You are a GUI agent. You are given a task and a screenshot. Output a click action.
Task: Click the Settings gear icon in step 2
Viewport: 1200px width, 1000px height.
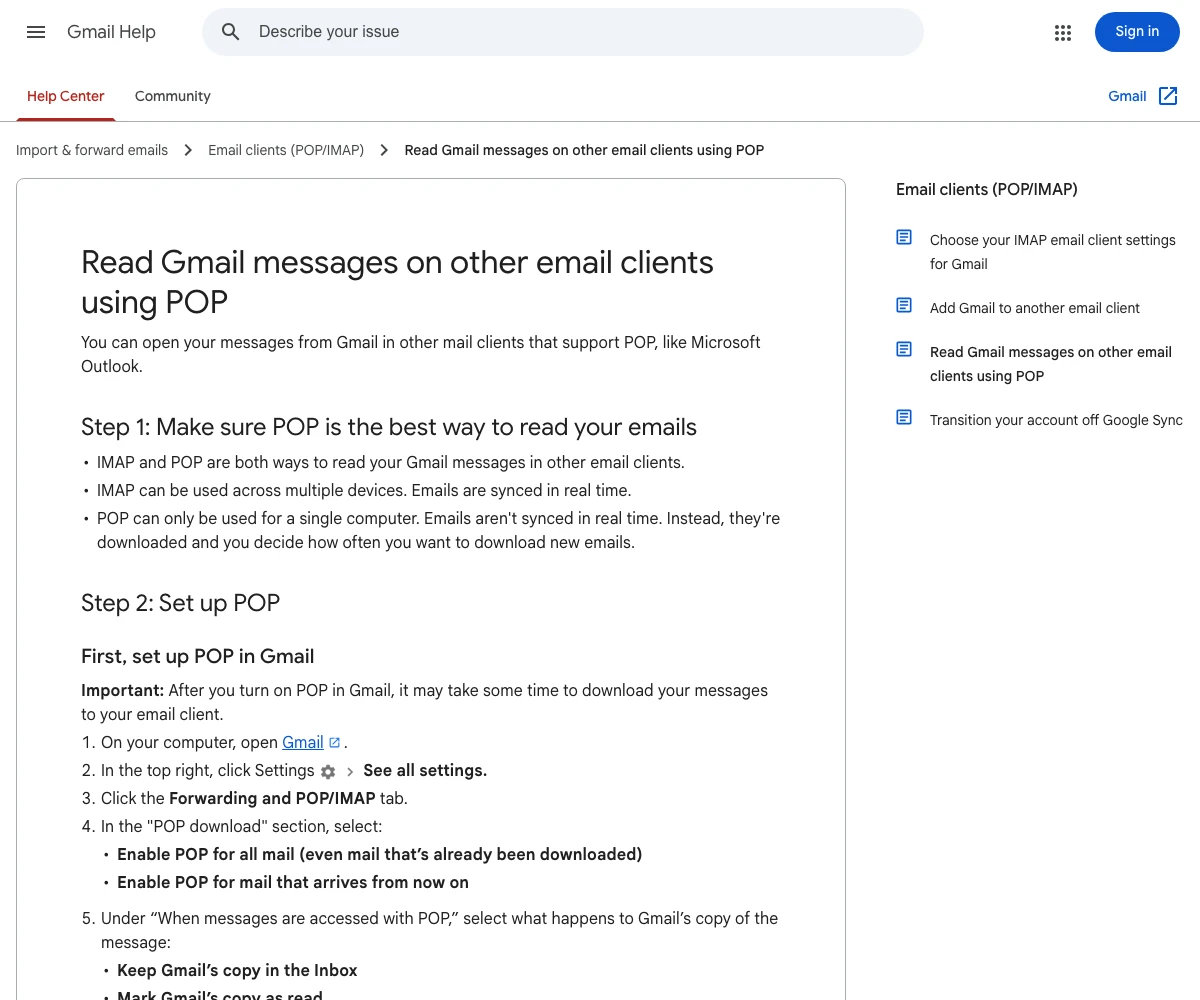coord(328,772)
